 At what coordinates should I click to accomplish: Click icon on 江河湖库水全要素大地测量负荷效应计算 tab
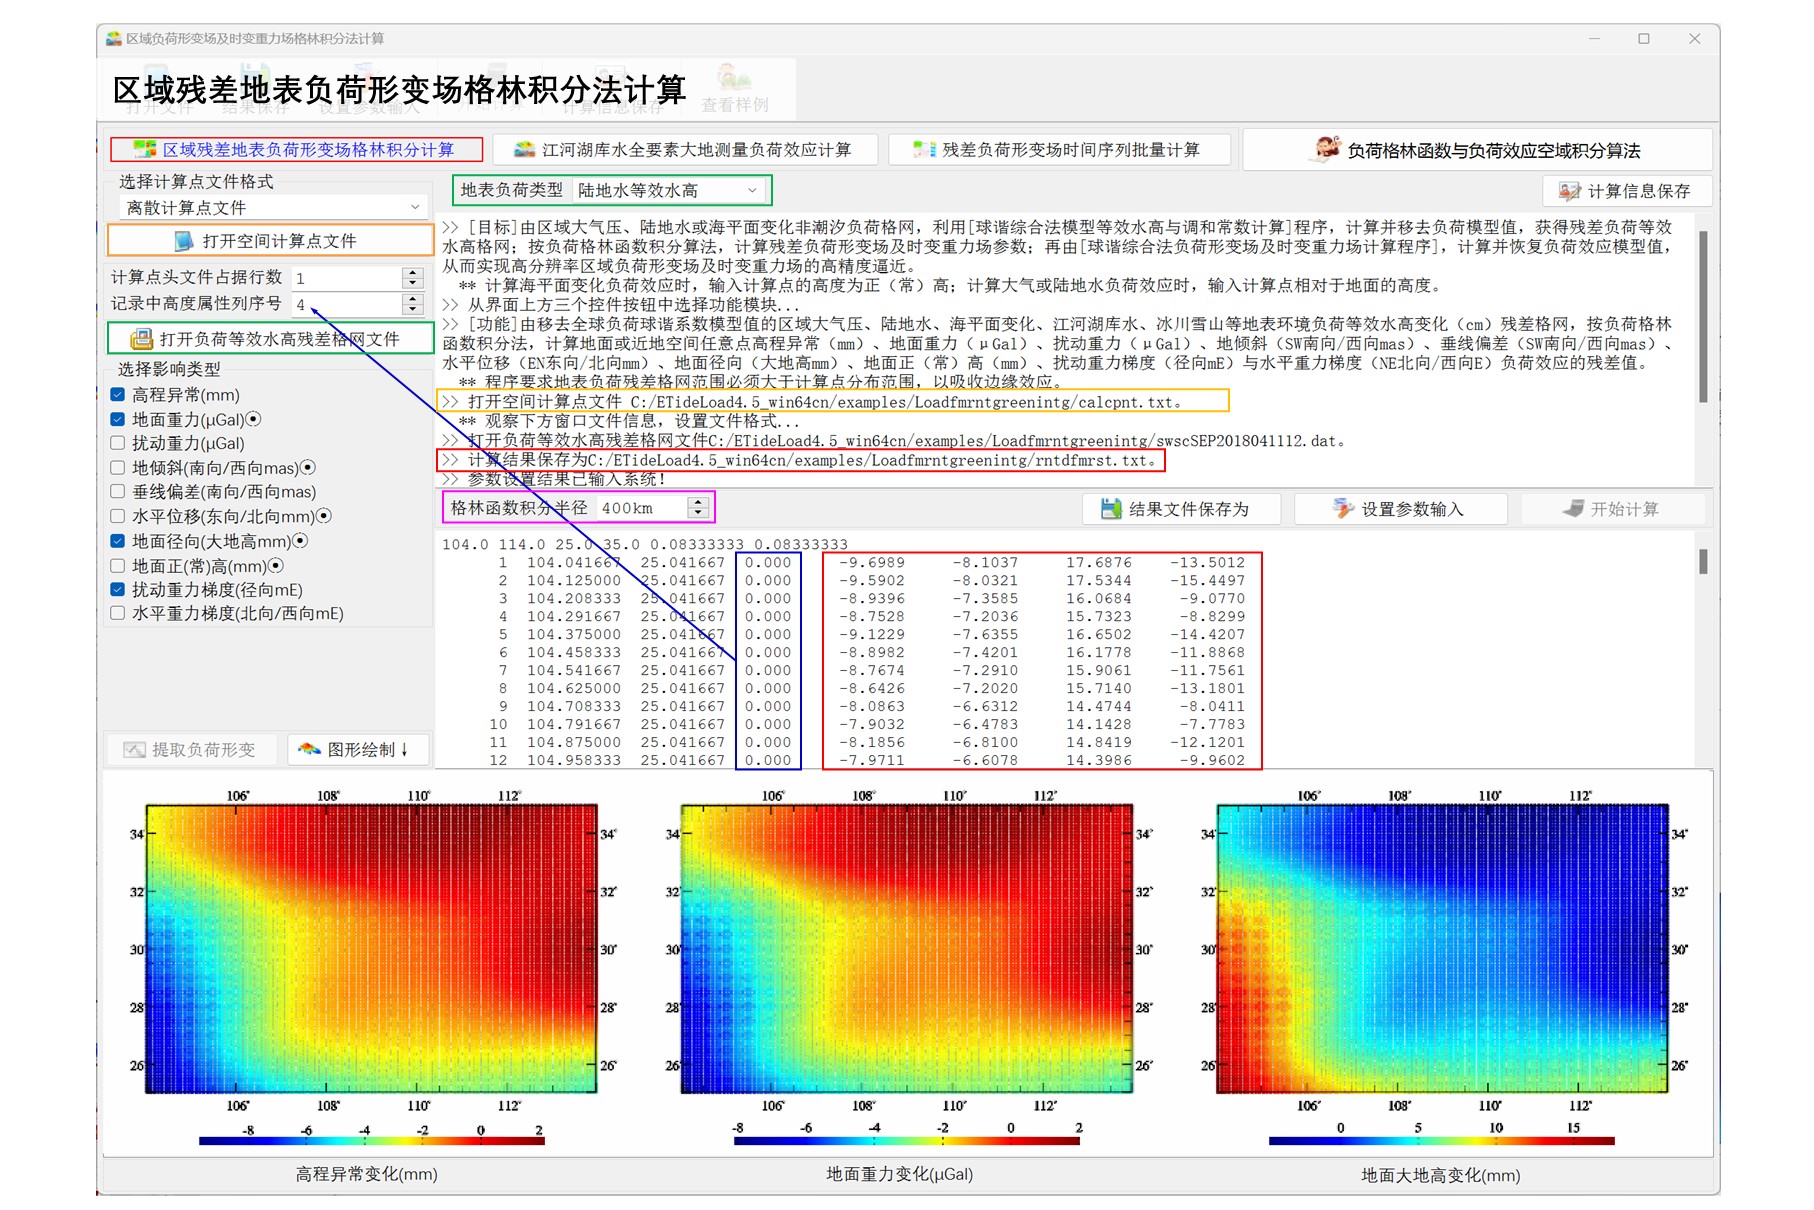pos(525,150)
